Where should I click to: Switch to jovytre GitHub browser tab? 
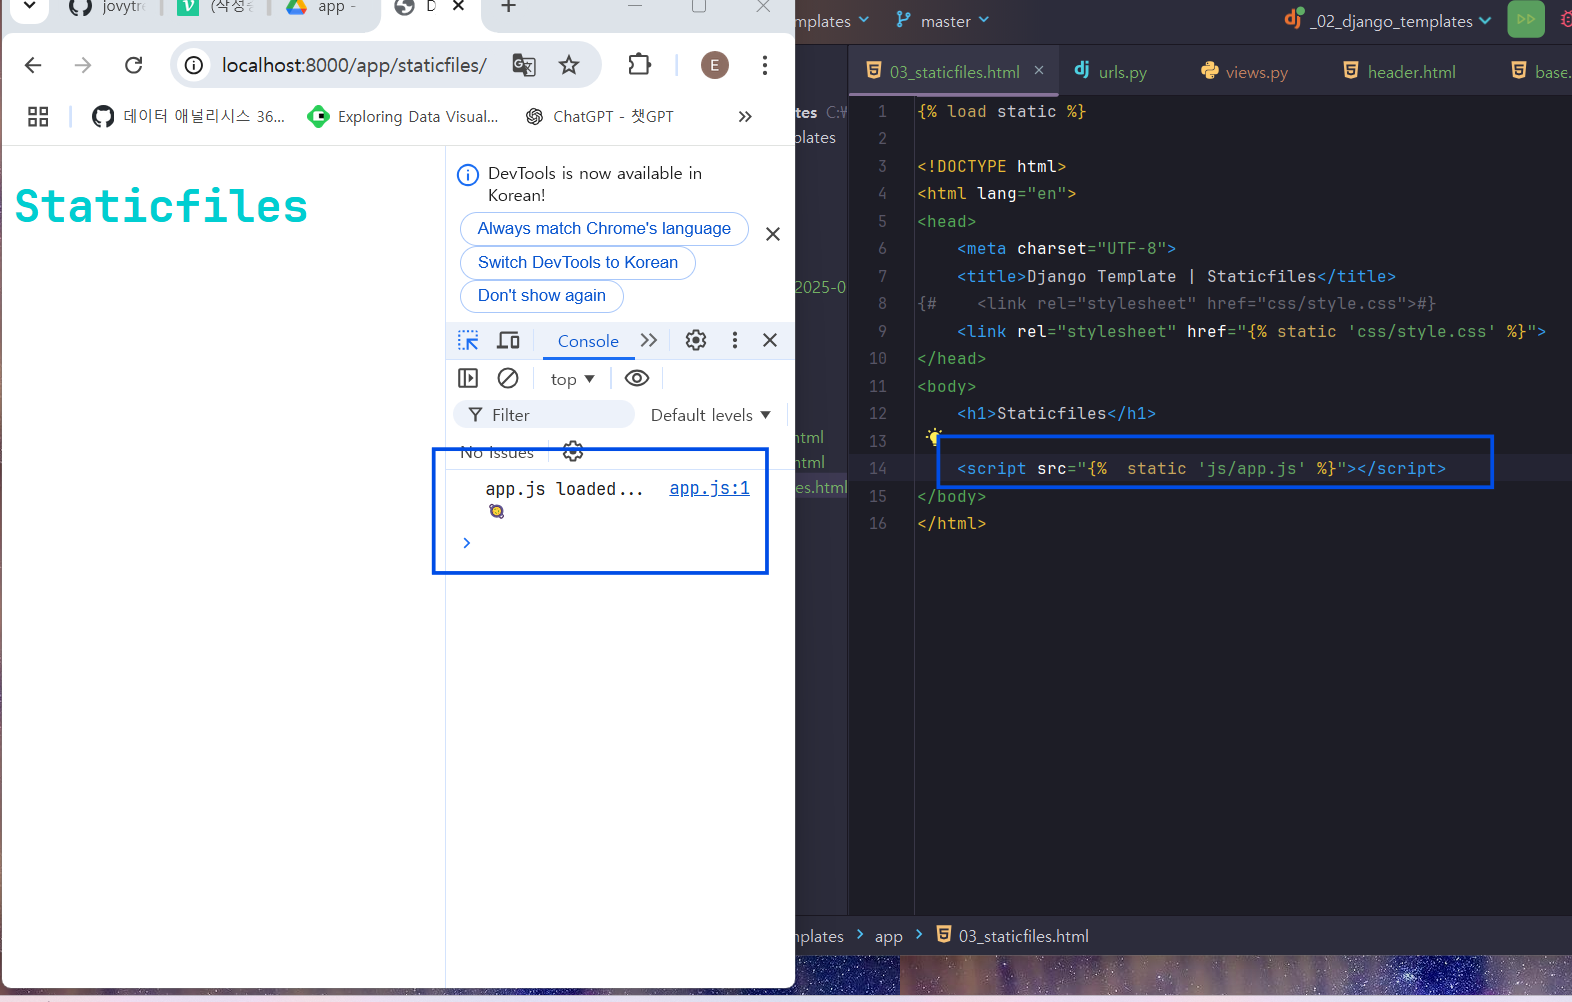pyautogui.click(x=108, y=7)
